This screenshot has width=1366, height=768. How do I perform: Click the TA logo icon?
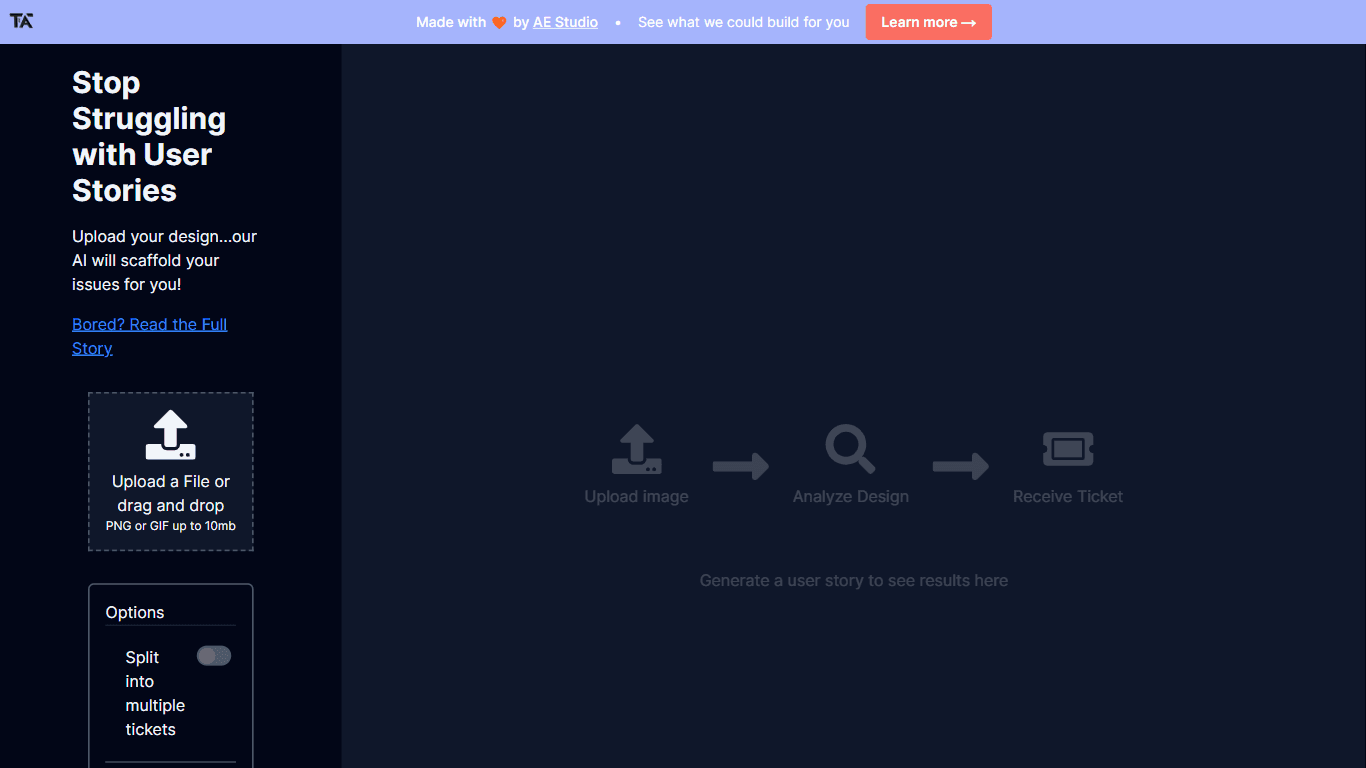click(21, 21)
